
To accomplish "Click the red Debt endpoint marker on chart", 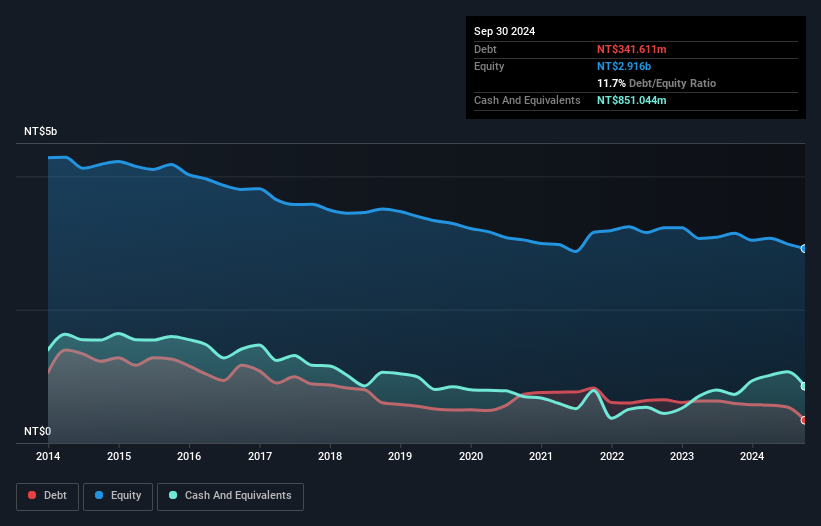I will point(804,420).
